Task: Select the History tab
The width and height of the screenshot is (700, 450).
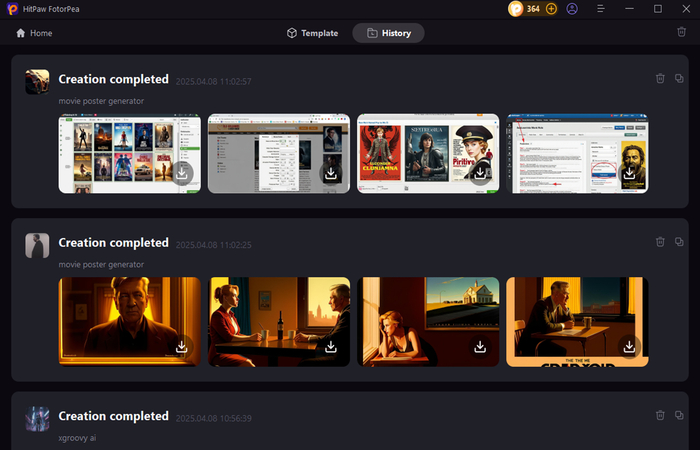Action: click(388, 33)
